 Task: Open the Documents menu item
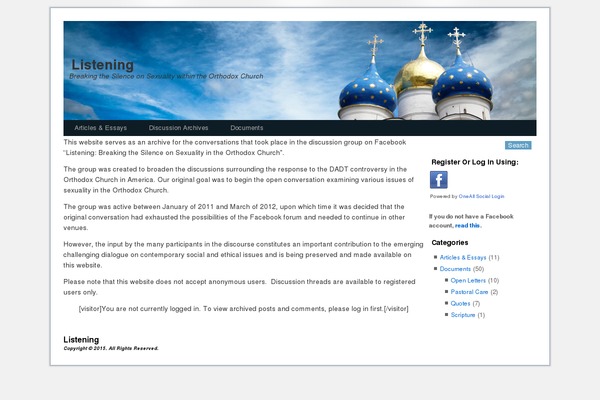point(246,128)
